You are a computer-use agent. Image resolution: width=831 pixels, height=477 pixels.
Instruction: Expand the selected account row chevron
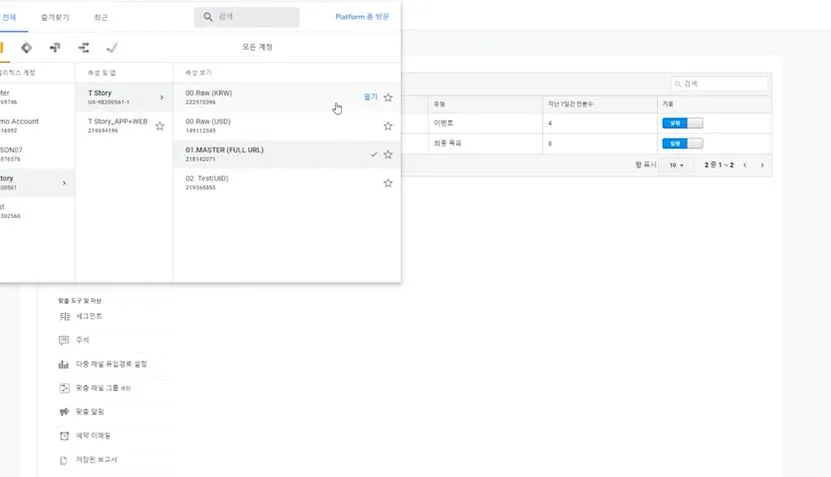(64, 183)
